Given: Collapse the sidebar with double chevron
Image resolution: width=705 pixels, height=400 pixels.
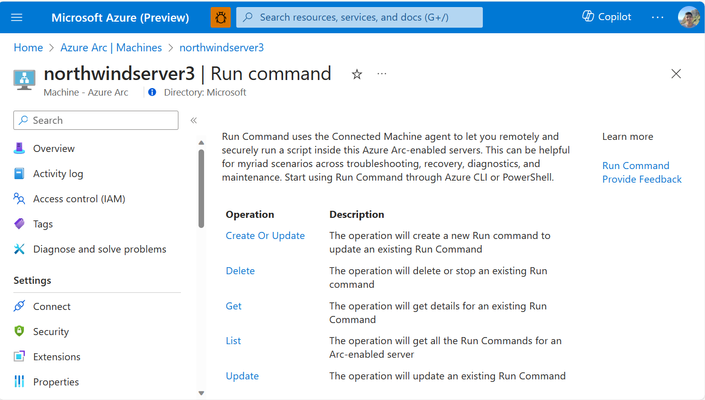Looking at the screenshot, I should click(x=194, y=120).
